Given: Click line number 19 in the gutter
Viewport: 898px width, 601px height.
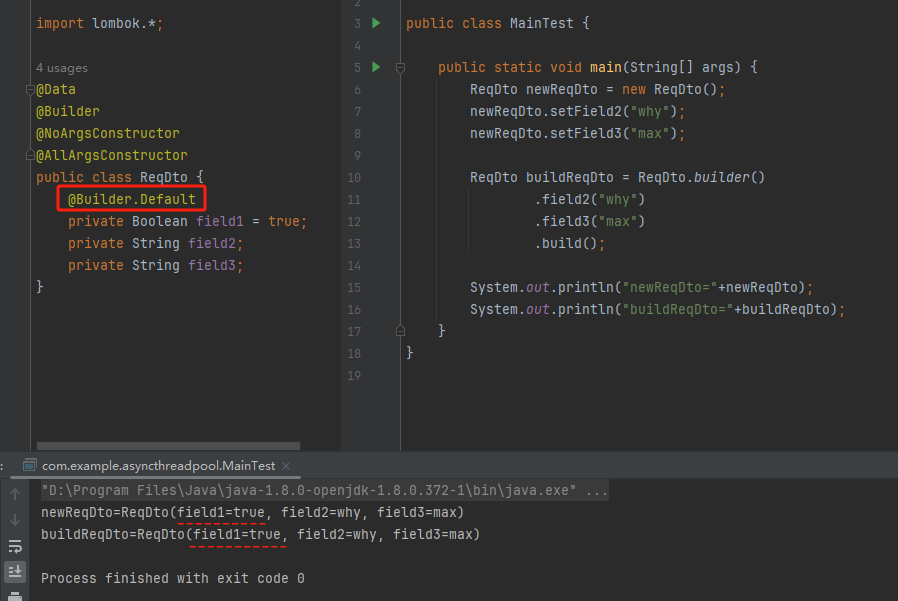Looking at the screenshot, I should click(354, 376).
